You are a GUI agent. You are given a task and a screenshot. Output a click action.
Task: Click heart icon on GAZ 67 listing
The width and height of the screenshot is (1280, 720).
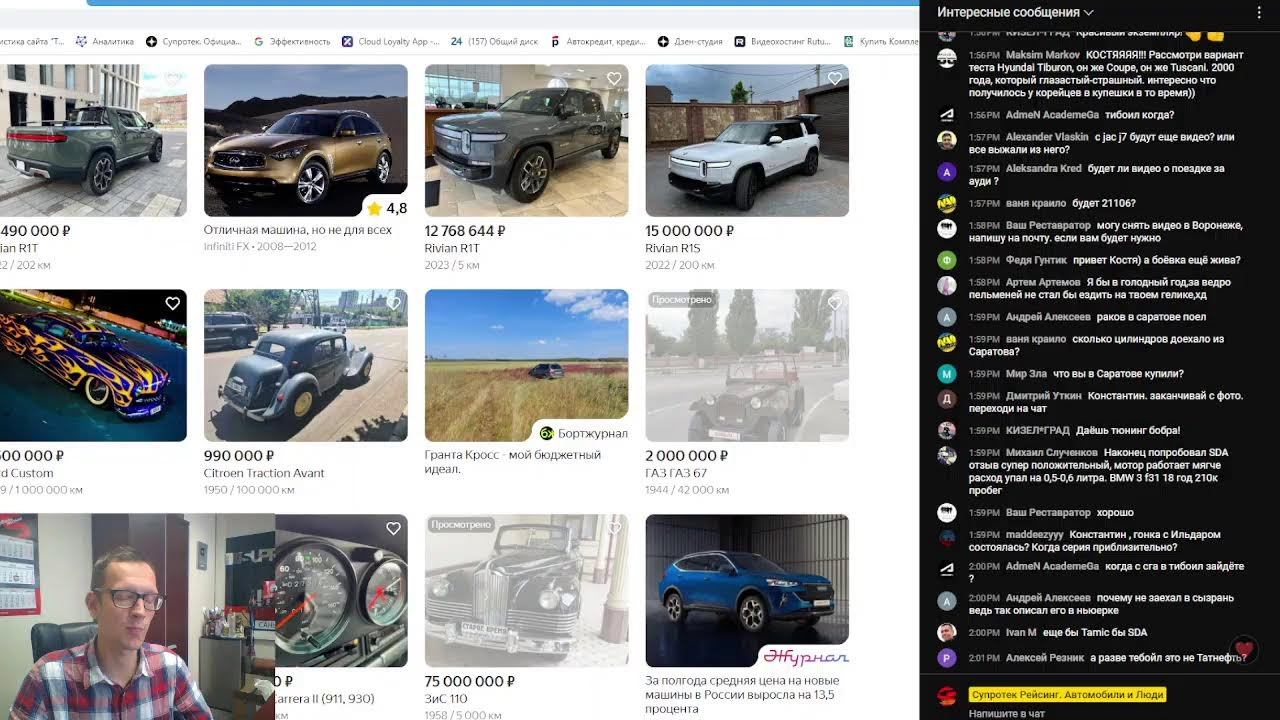[x=834, y=304]
